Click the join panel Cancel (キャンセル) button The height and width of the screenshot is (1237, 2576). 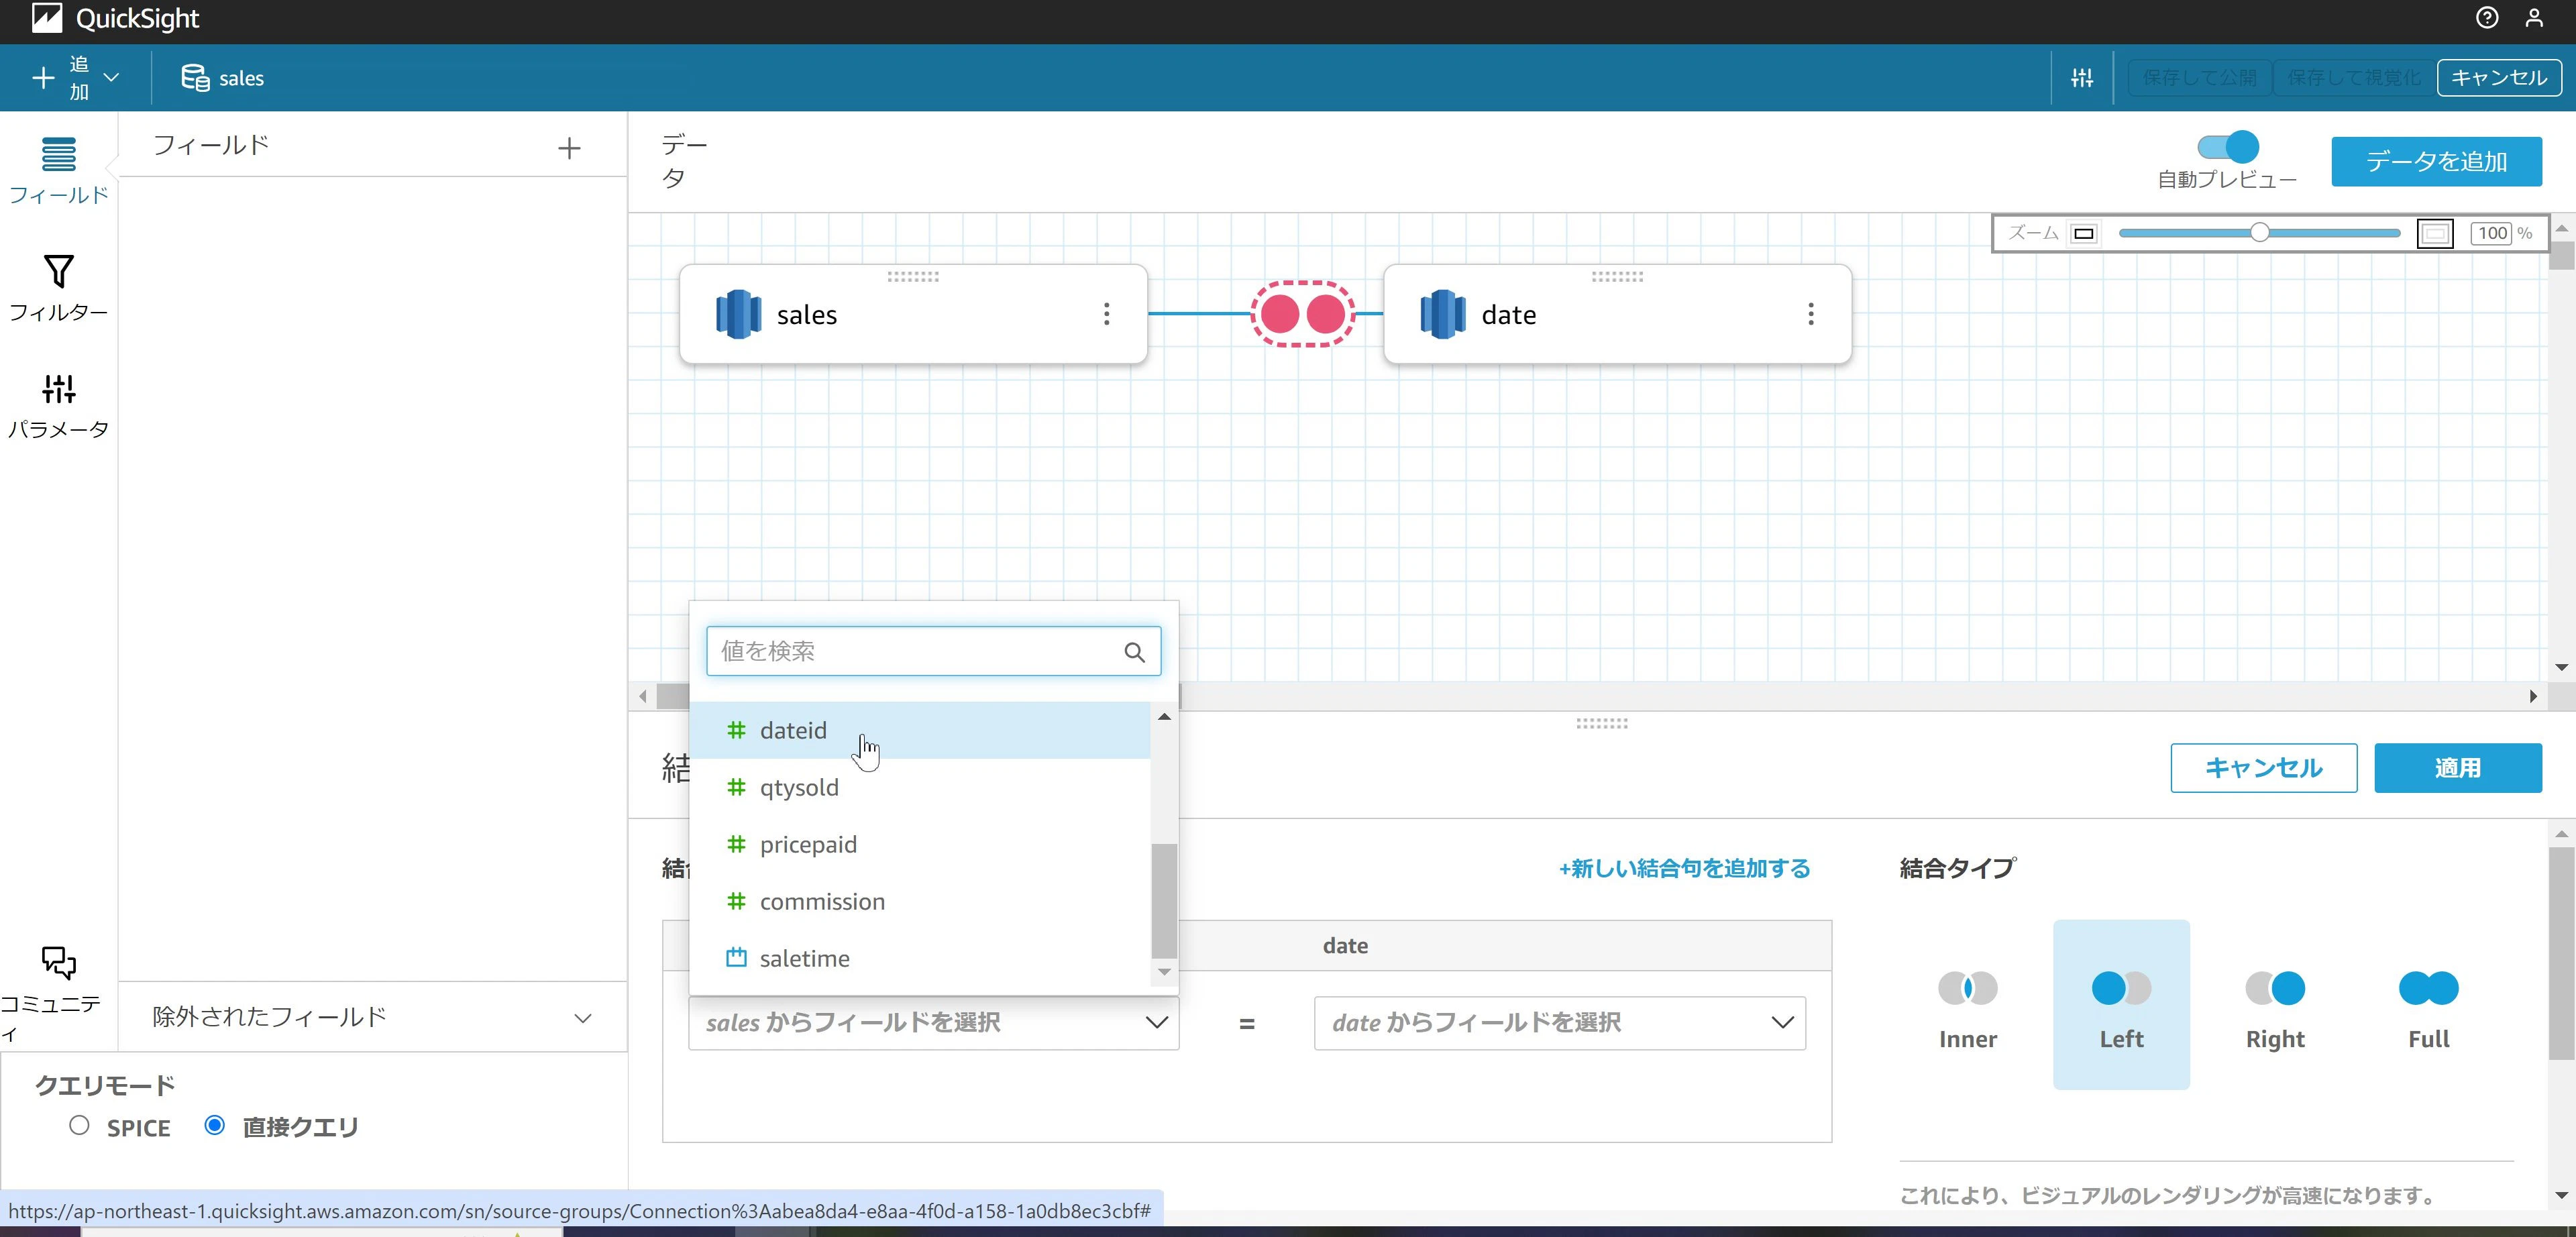tap(2263, 768)
